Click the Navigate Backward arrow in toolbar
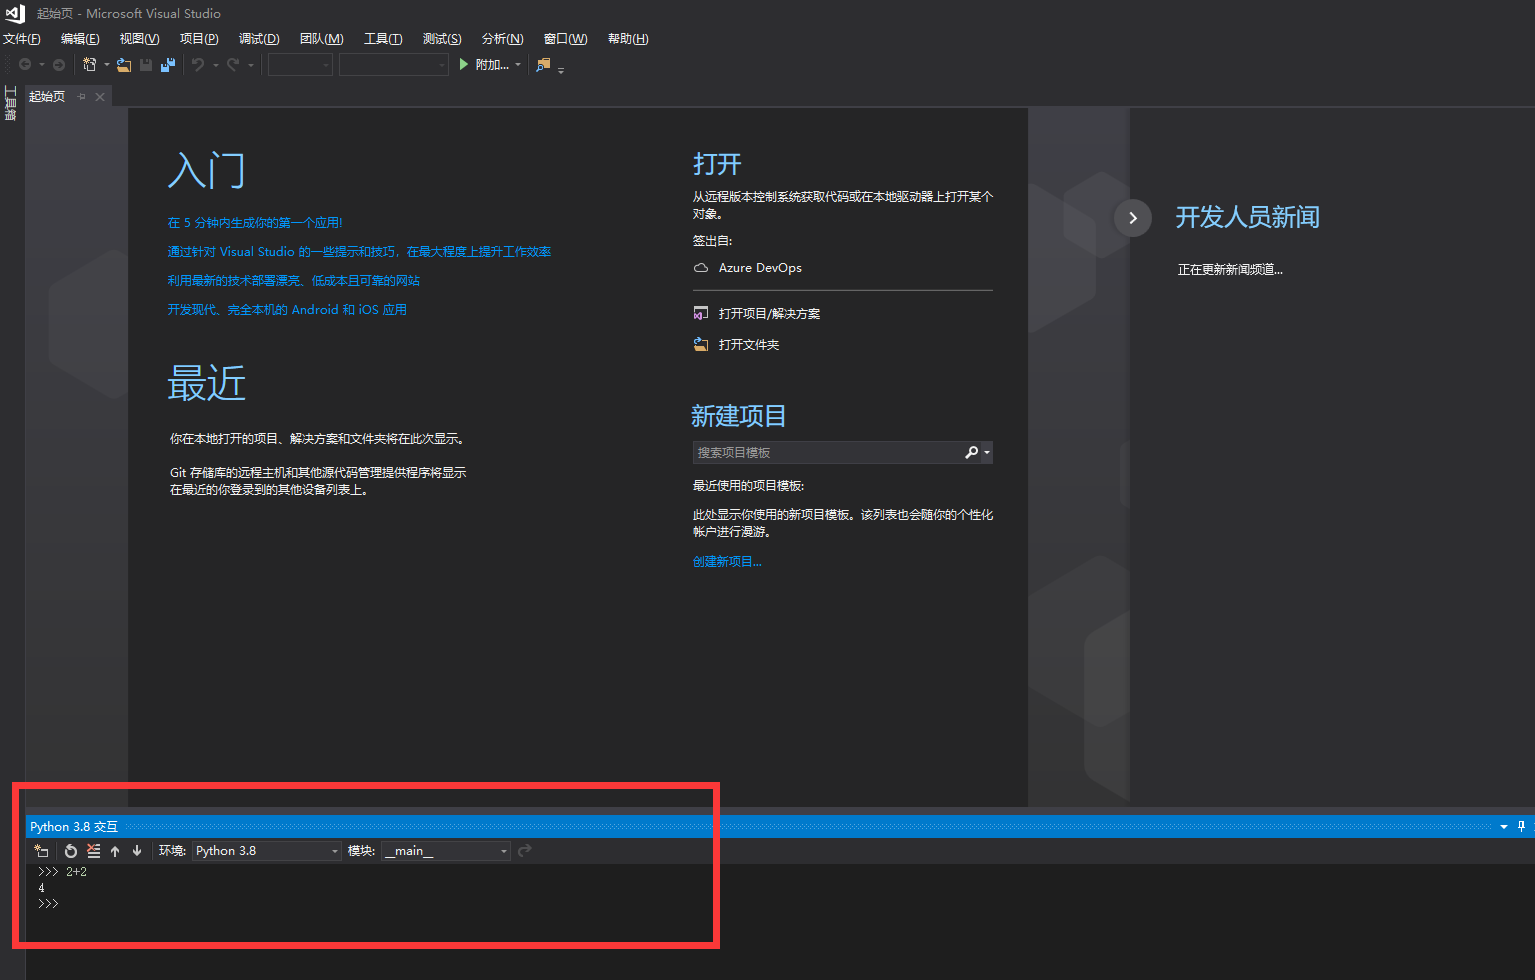Viewport: 1535px width, 980px height. [x=25, y=65]
